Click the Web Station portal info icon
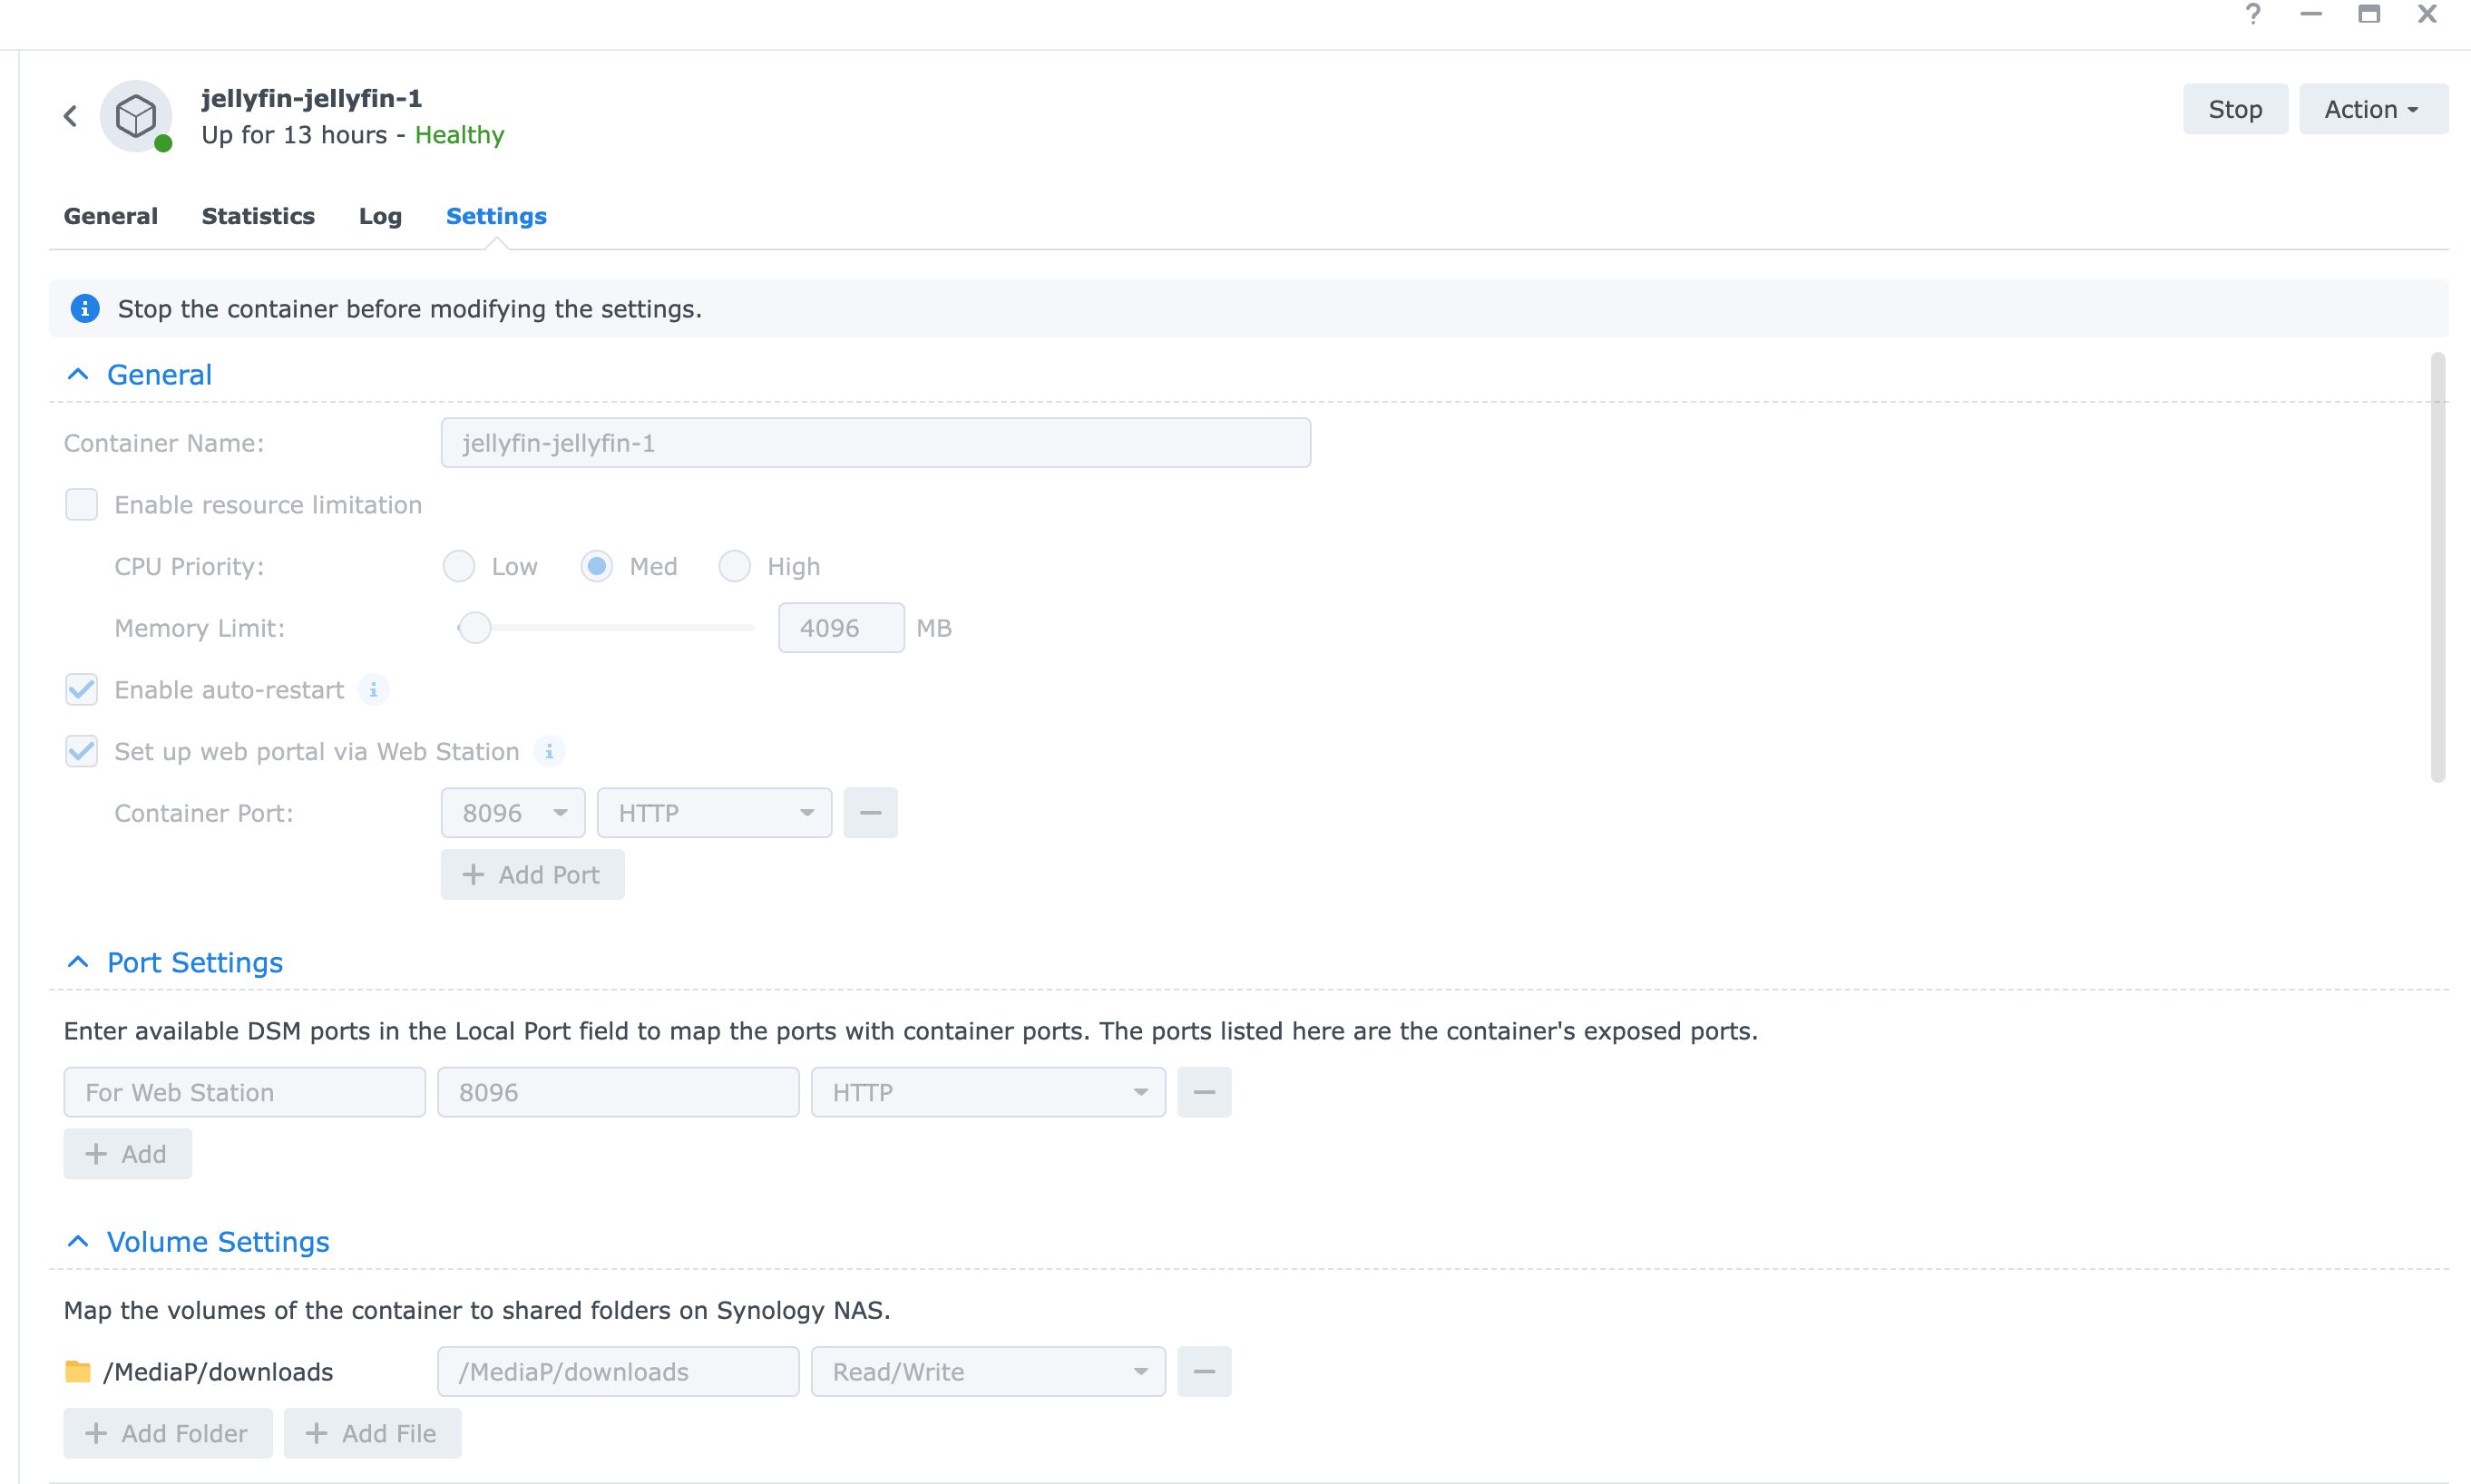 549,751
